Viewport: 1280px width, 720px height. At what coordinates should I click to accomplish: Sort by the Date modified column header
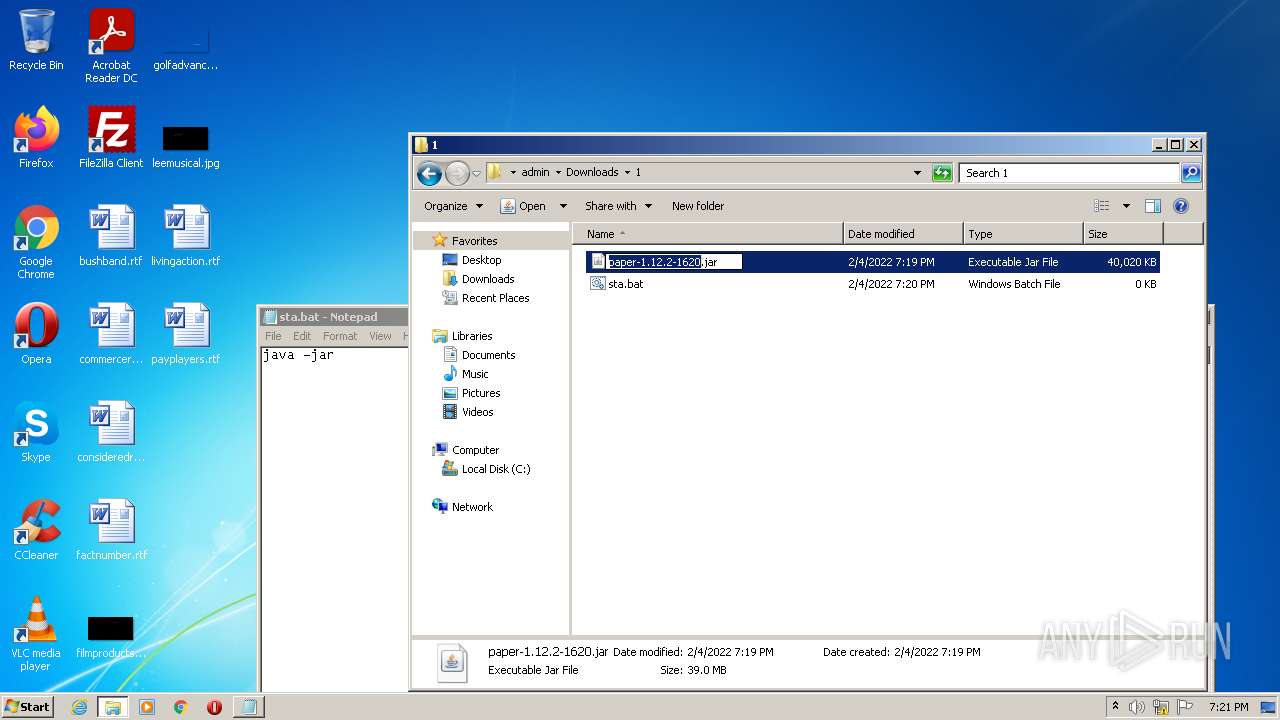click(x=904, y=234)
